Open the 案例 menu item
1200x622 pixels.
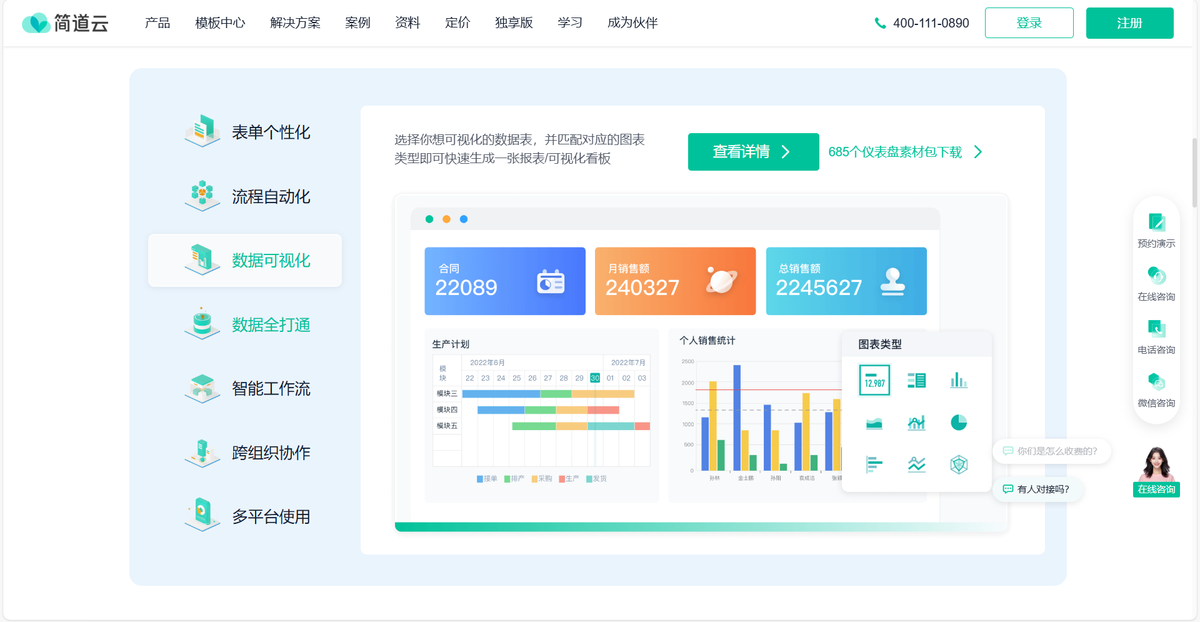358,23
